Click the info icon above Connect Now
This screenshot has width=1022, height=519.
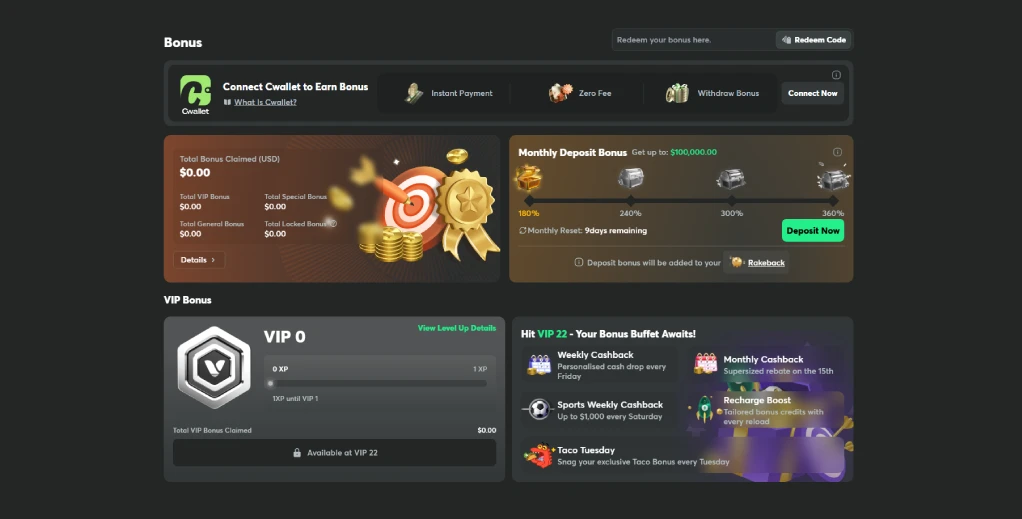[836, 75]
